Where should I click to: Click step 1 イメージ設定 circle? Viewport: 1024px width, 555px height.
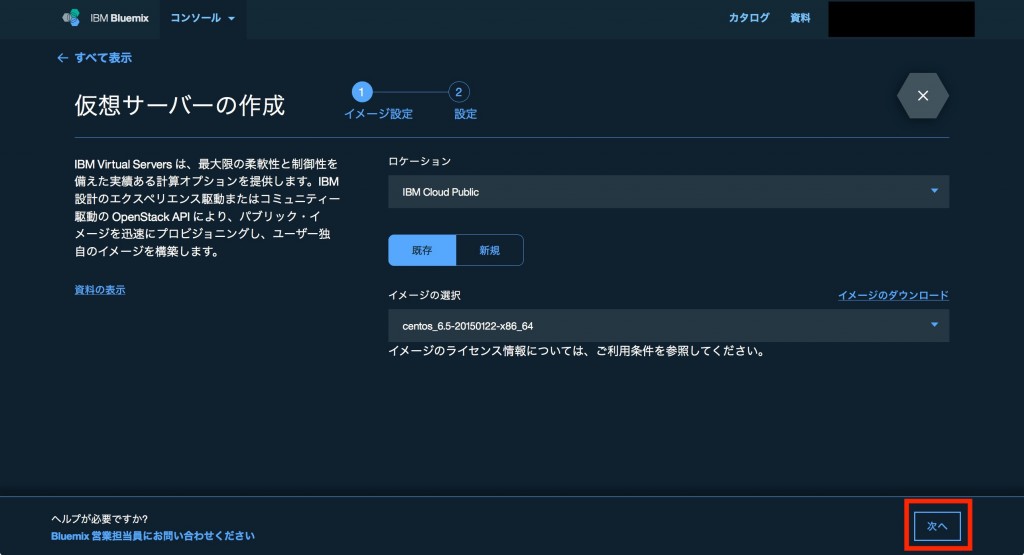point(362,92)
